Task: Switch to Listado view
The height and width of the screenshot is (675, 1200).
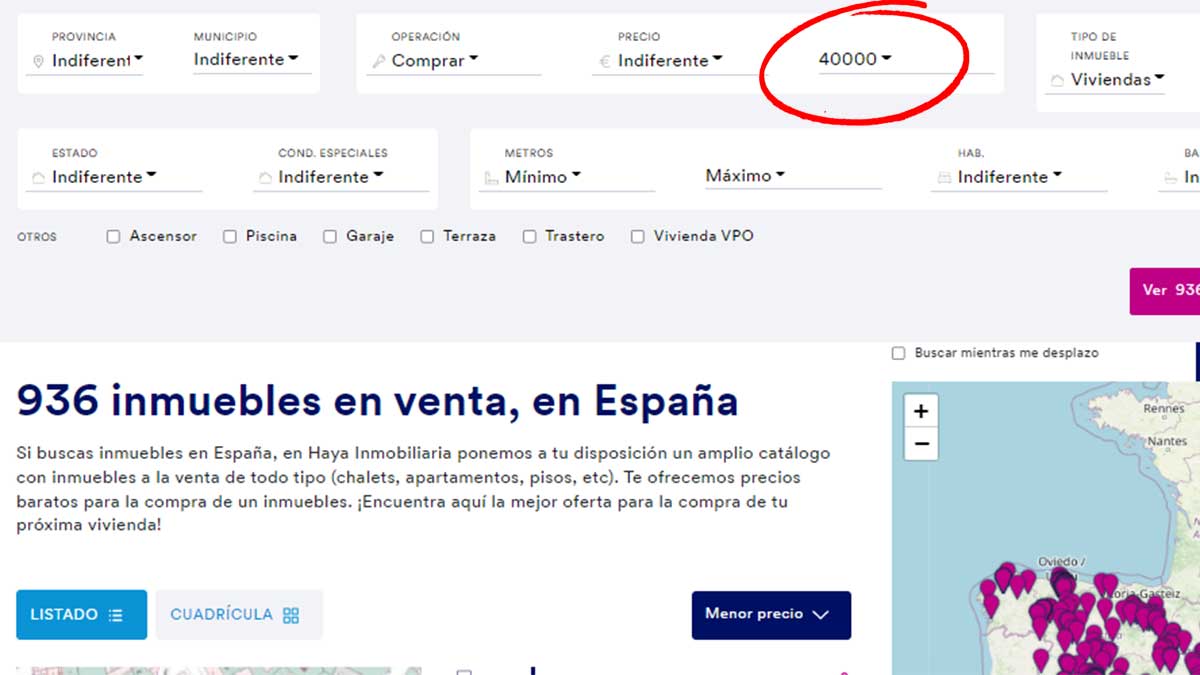Action: click(x=81, y=614)
